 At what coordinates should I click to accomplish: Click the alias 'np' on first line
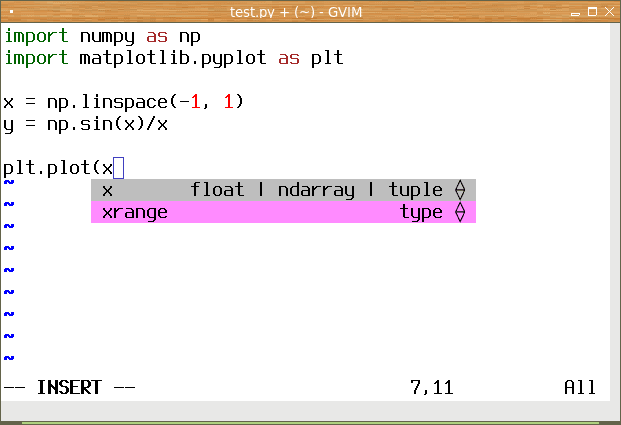(x=190, y=38)
